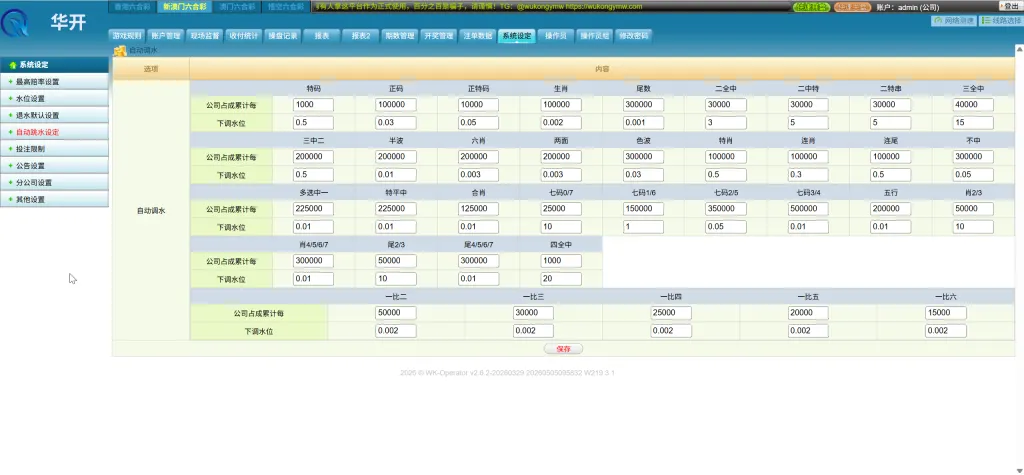1024x475 pixels.
Task: Select 公告设置 in sidebar
Action: pos(54,166)
